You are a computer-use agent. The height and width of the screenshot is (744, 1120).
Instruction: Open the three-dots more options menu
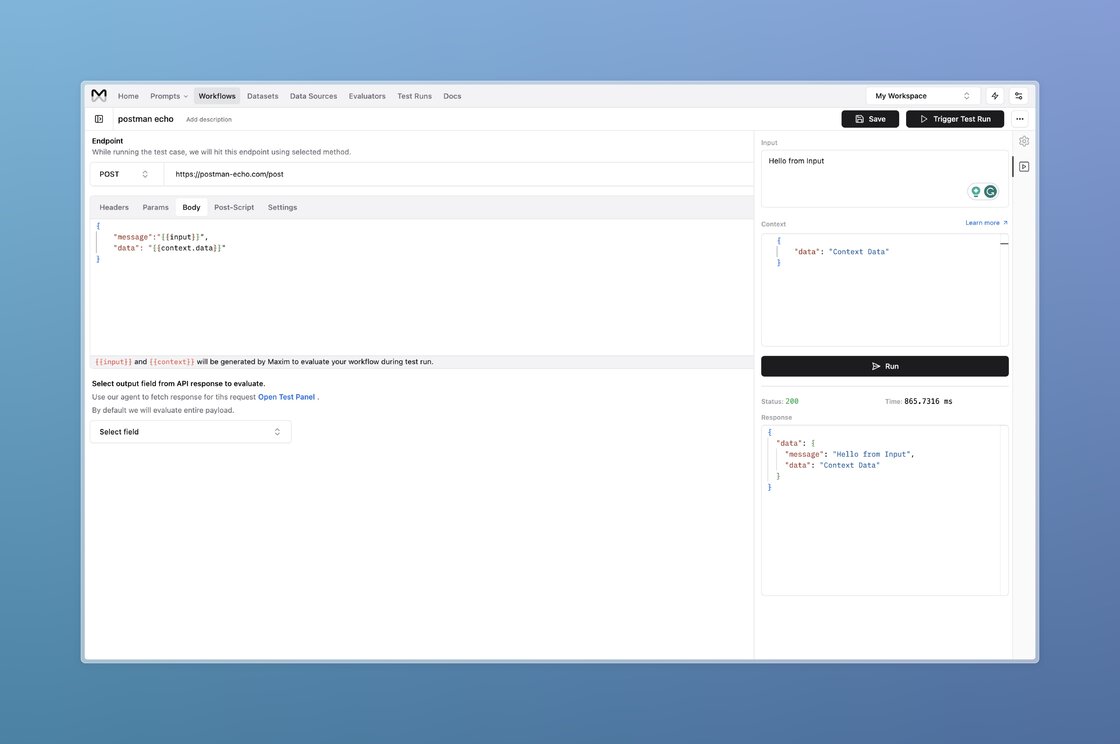[x=1019, y=119]
